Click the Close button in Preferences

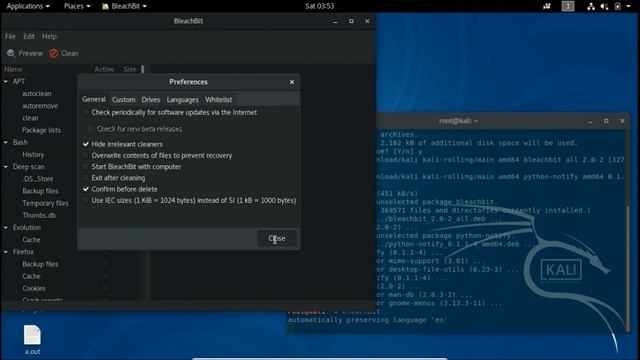[277, 238]
